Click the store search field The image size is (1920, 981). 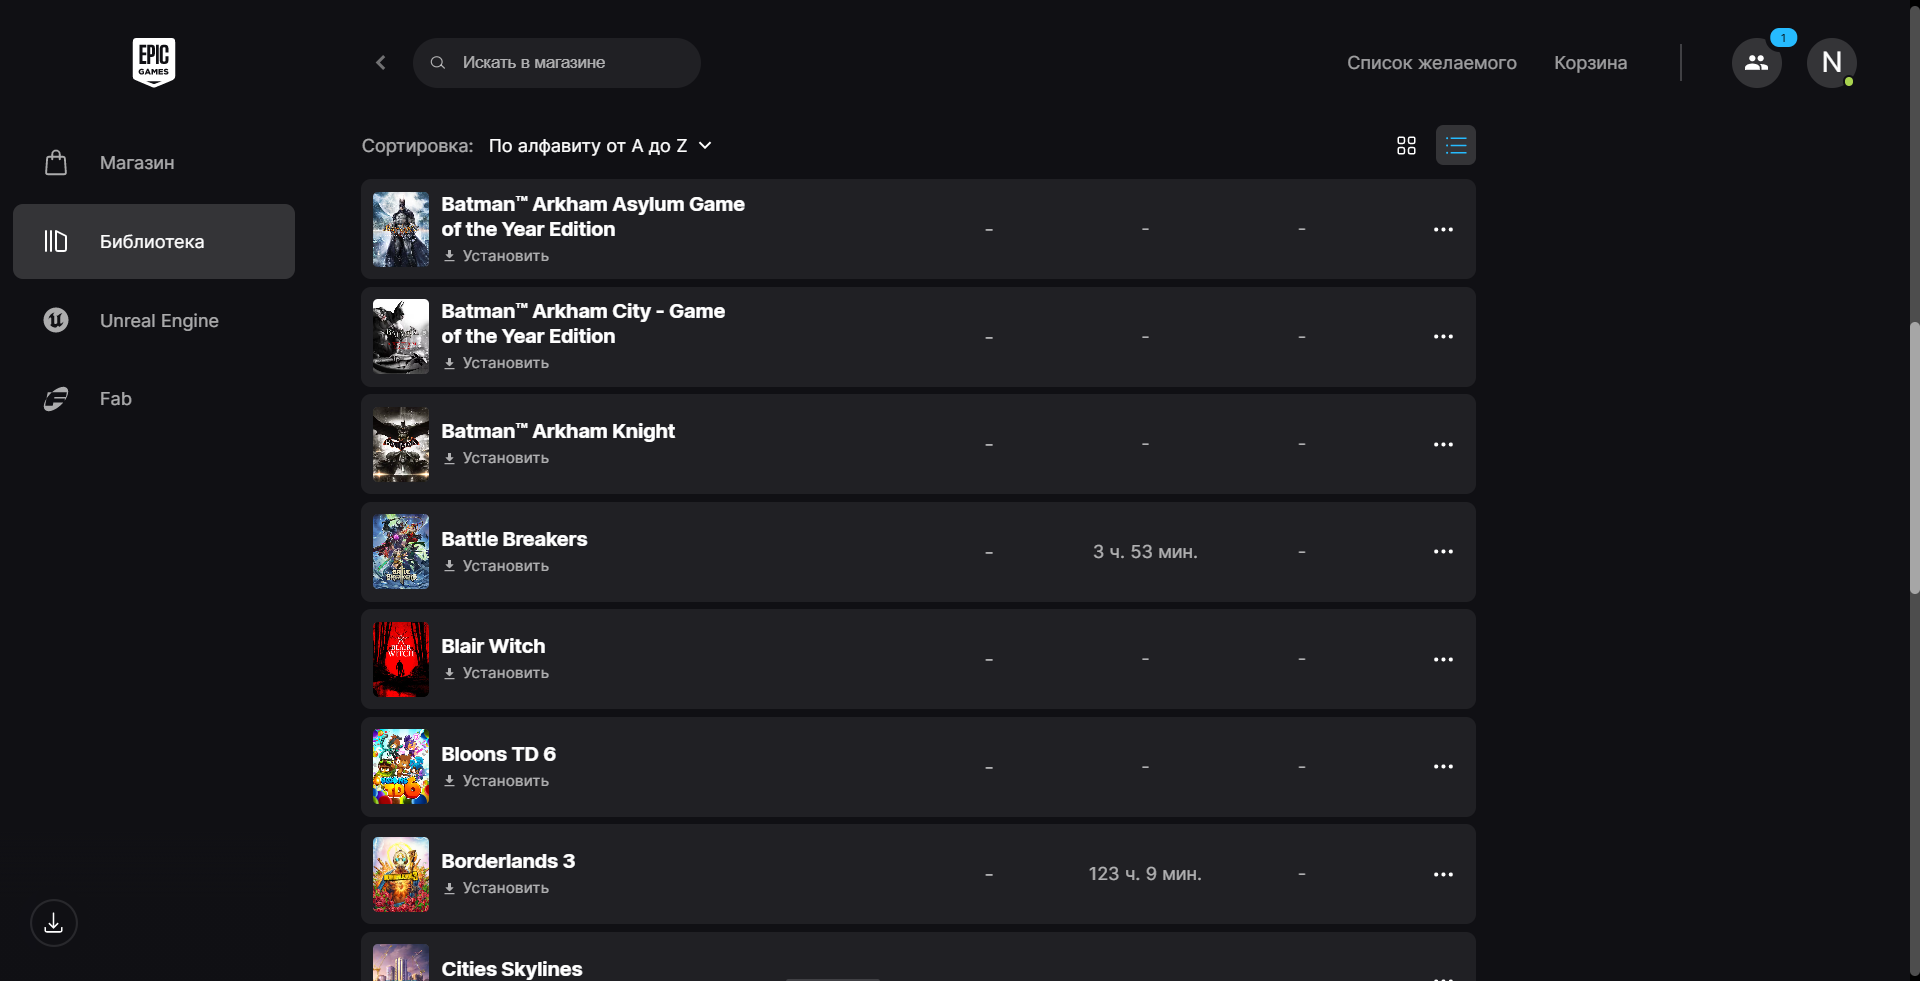(x=570, y=63)
